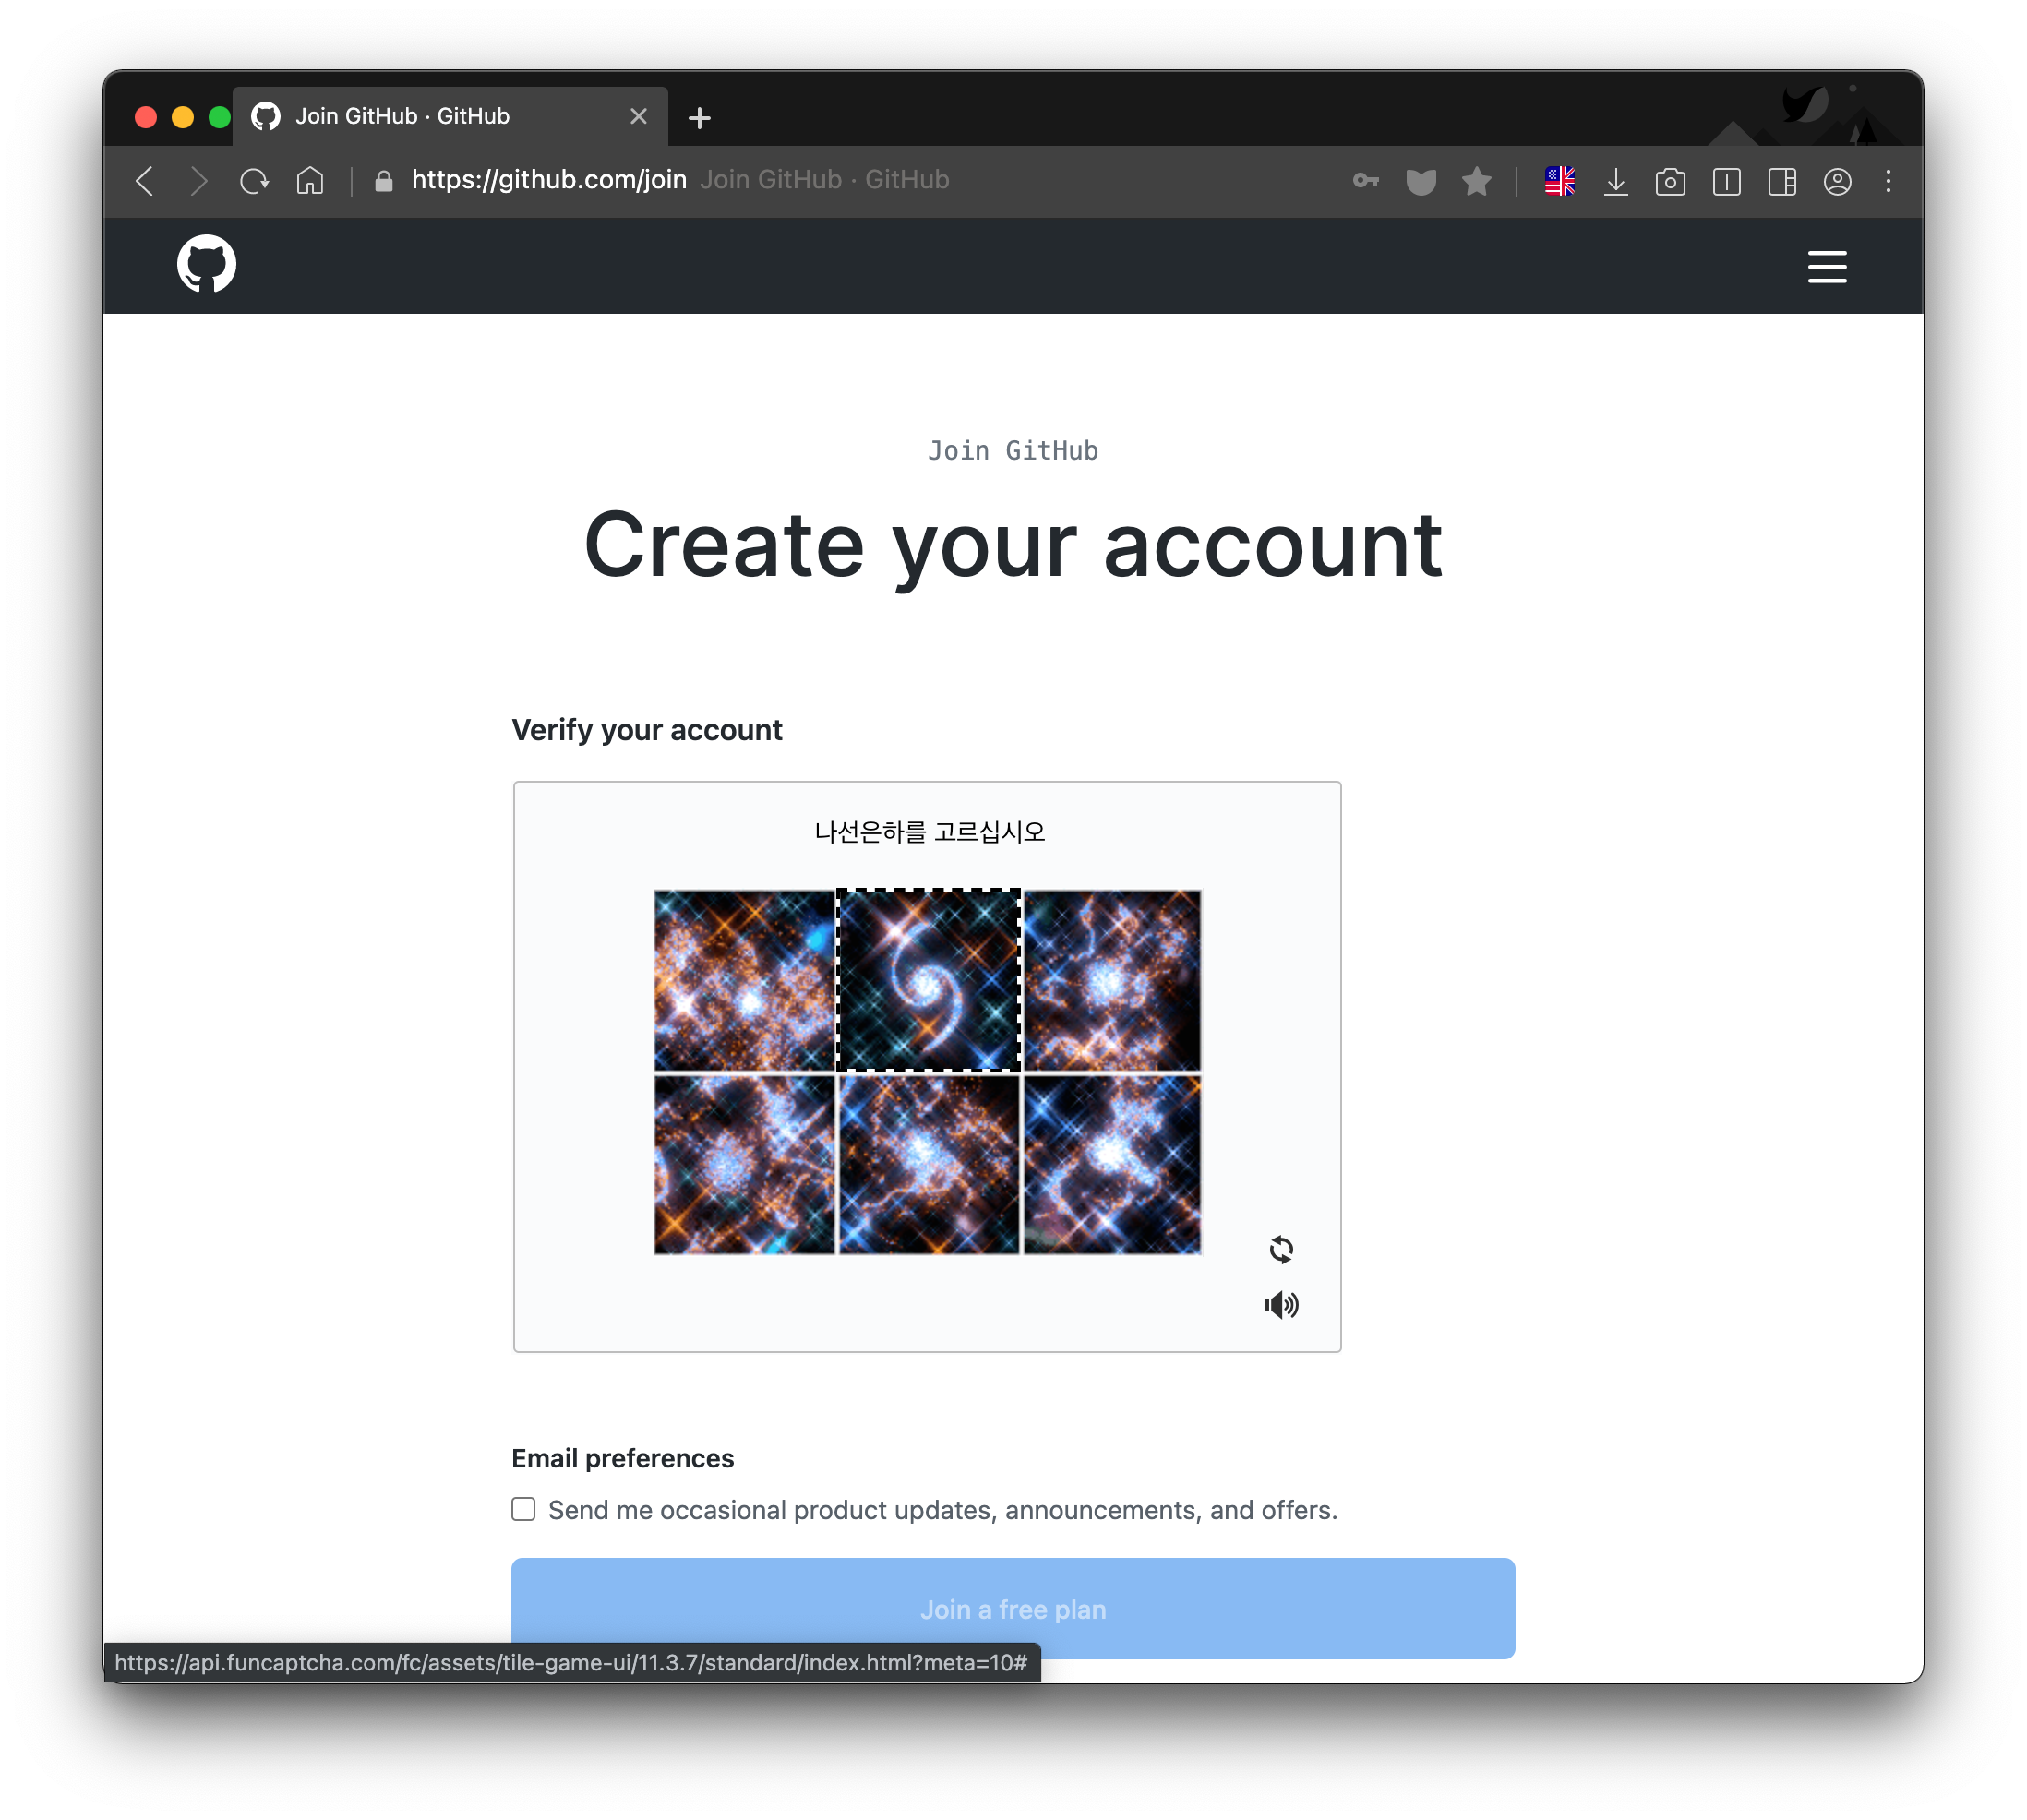The height and width of the screenshot is (1820, 2027).
Task: Reload the GitHub join page
Action: point(254,181)
